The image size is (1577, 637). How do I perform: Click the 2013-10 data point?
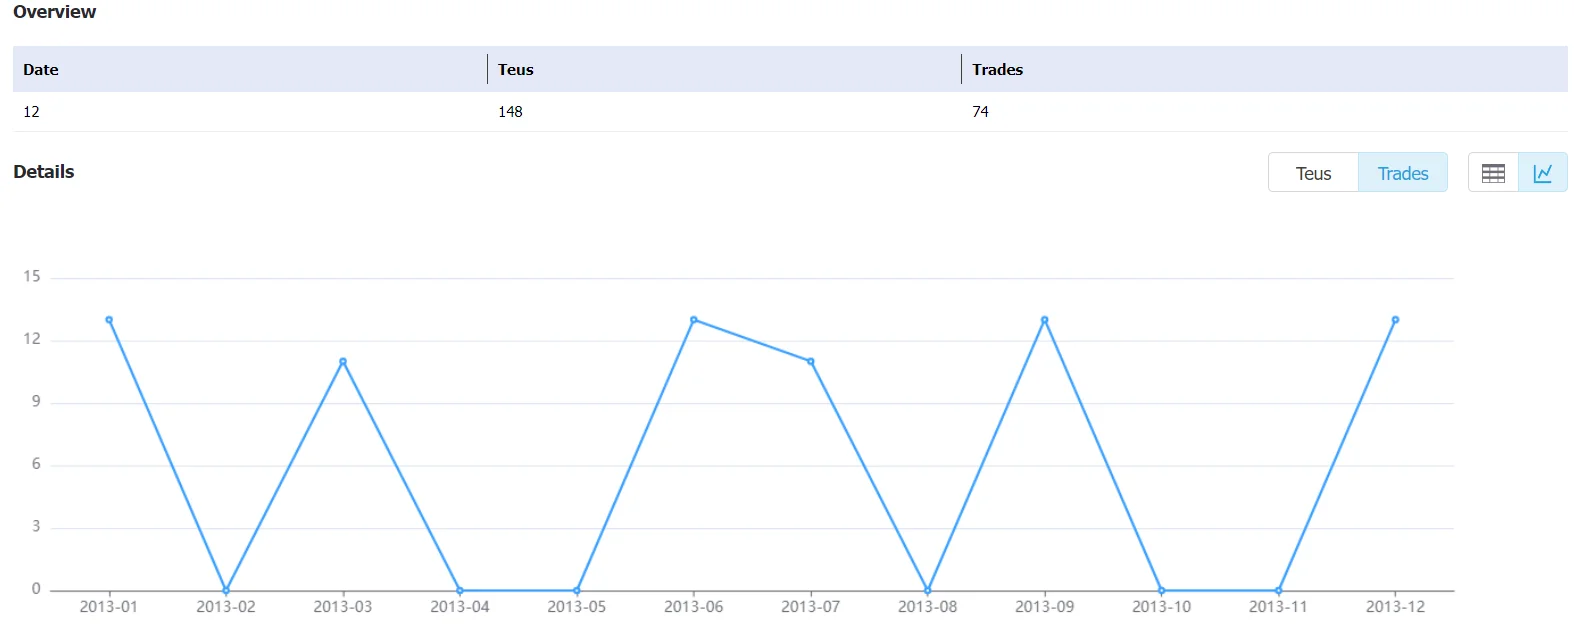click(1162, 590)
